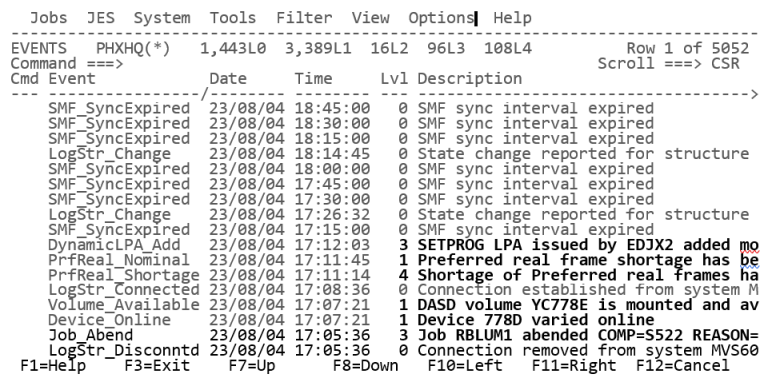
Task: Select the PrfReal_Shortage event
Action: point(124,275)
